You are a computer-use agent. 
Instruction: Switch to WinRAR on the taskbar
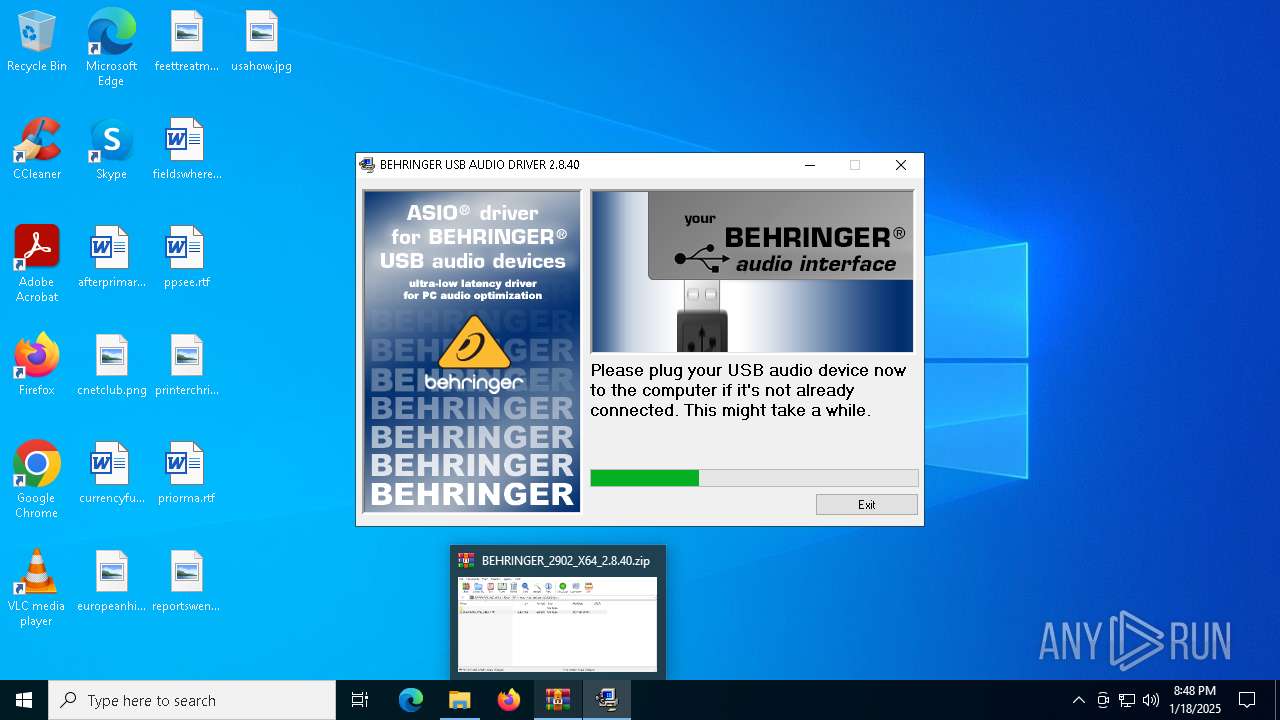557,700
